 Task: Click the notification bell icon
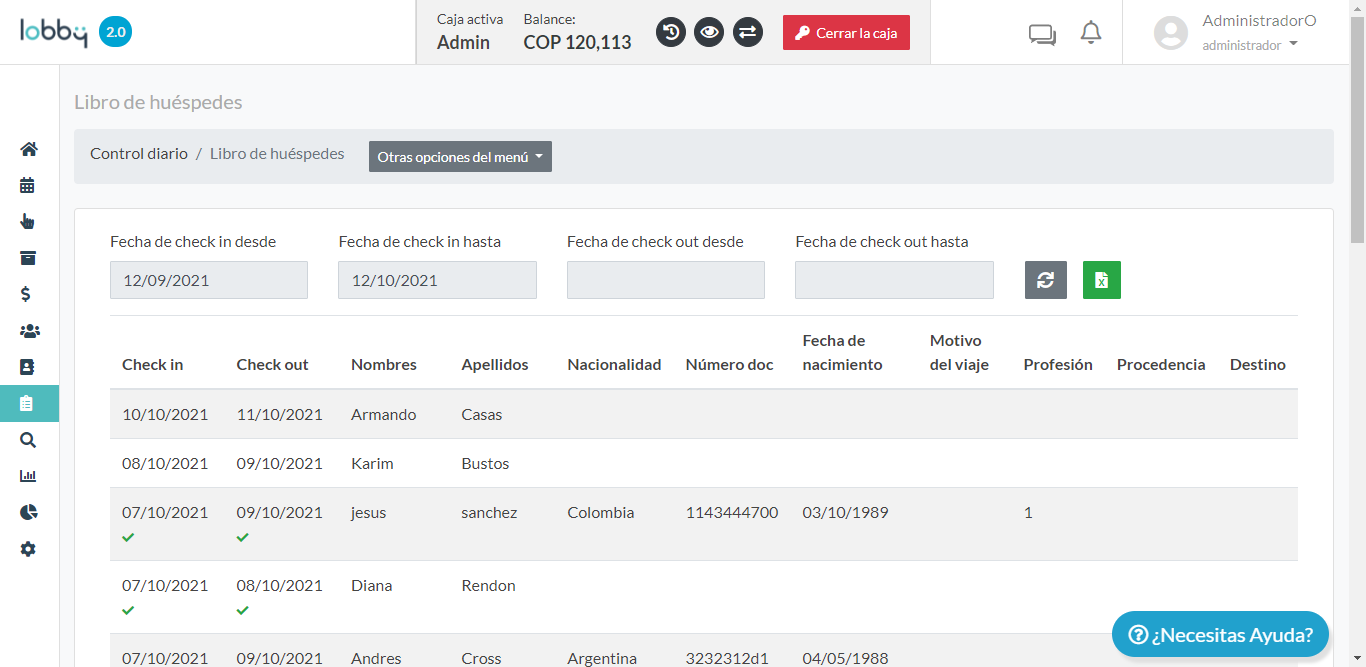point(1091,33)
